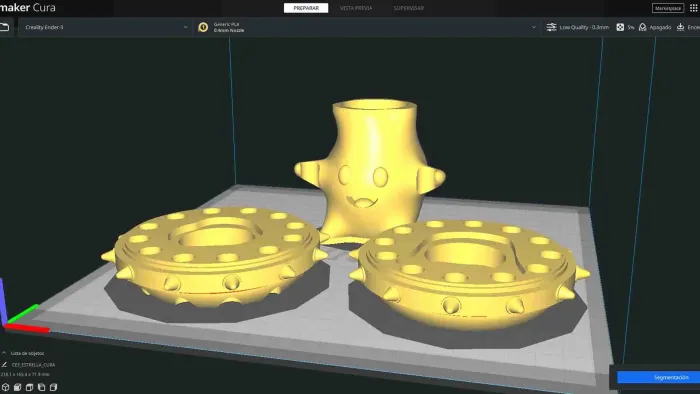Open the file folder icon
Screen dimensions: 700x394
click(4, 27)
